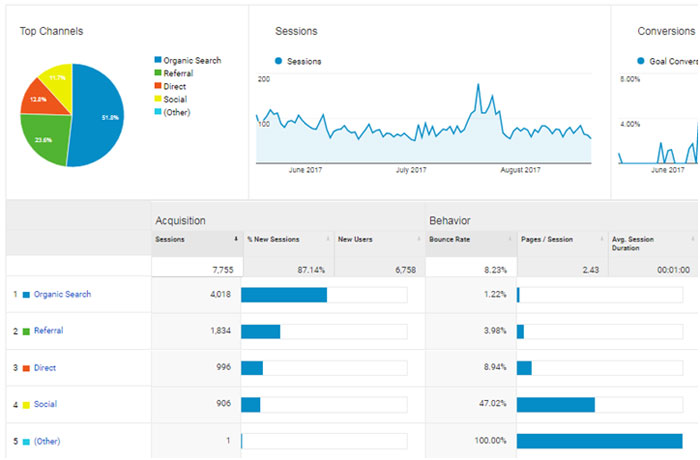Click the '6,758' new users total
Viewport: 700px width, 460px height.
405,270
